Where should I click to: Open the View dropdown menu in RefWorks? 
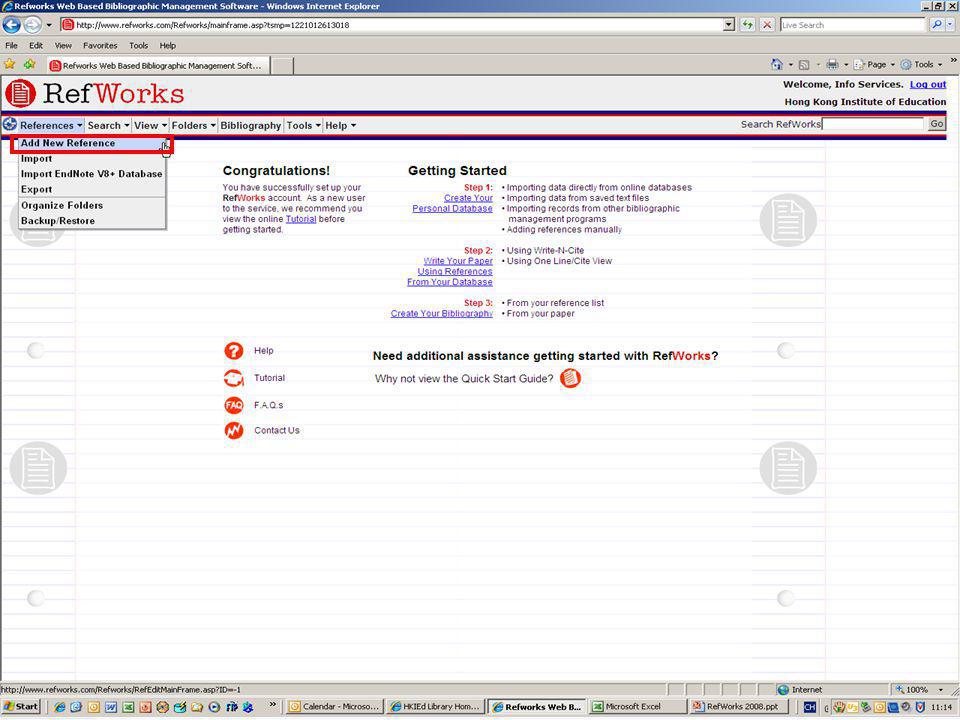coord(150,126)
